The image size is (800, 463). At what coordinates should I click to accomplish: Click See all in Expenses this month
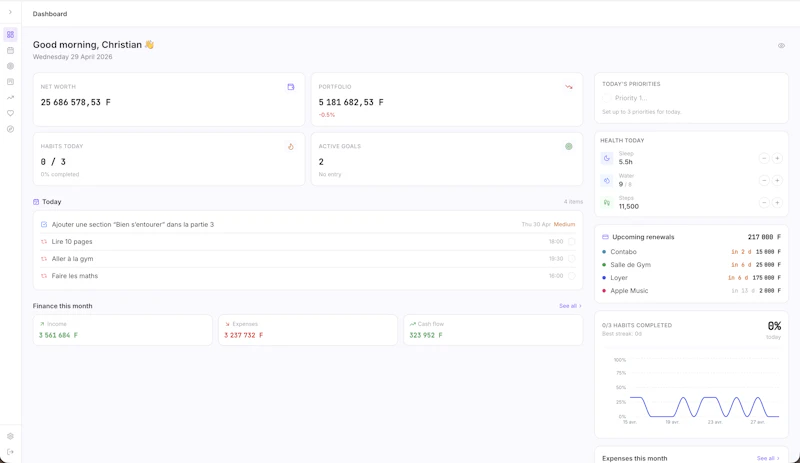coord(768,458)
